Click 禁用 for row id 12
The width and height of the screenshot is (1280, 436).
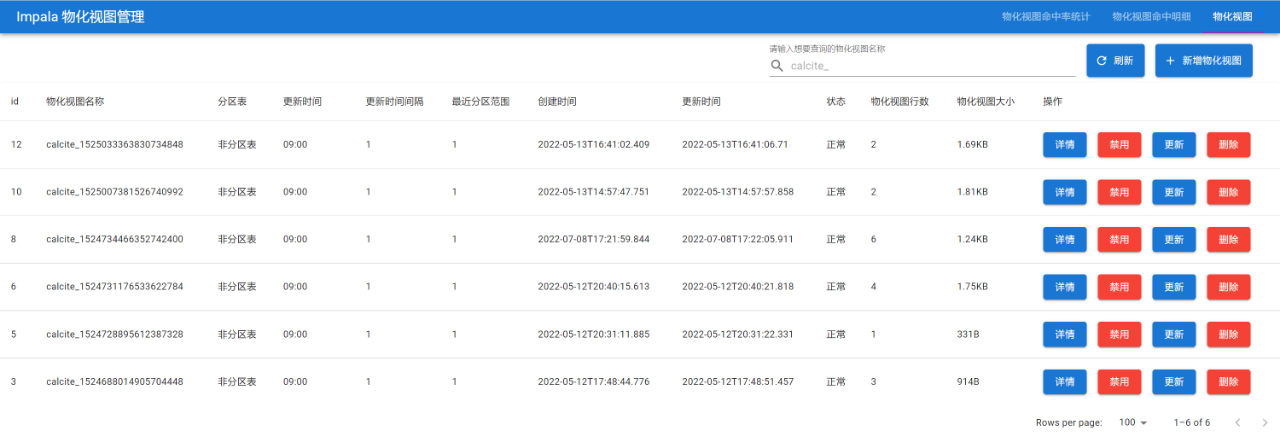[x=1119, y=144]
